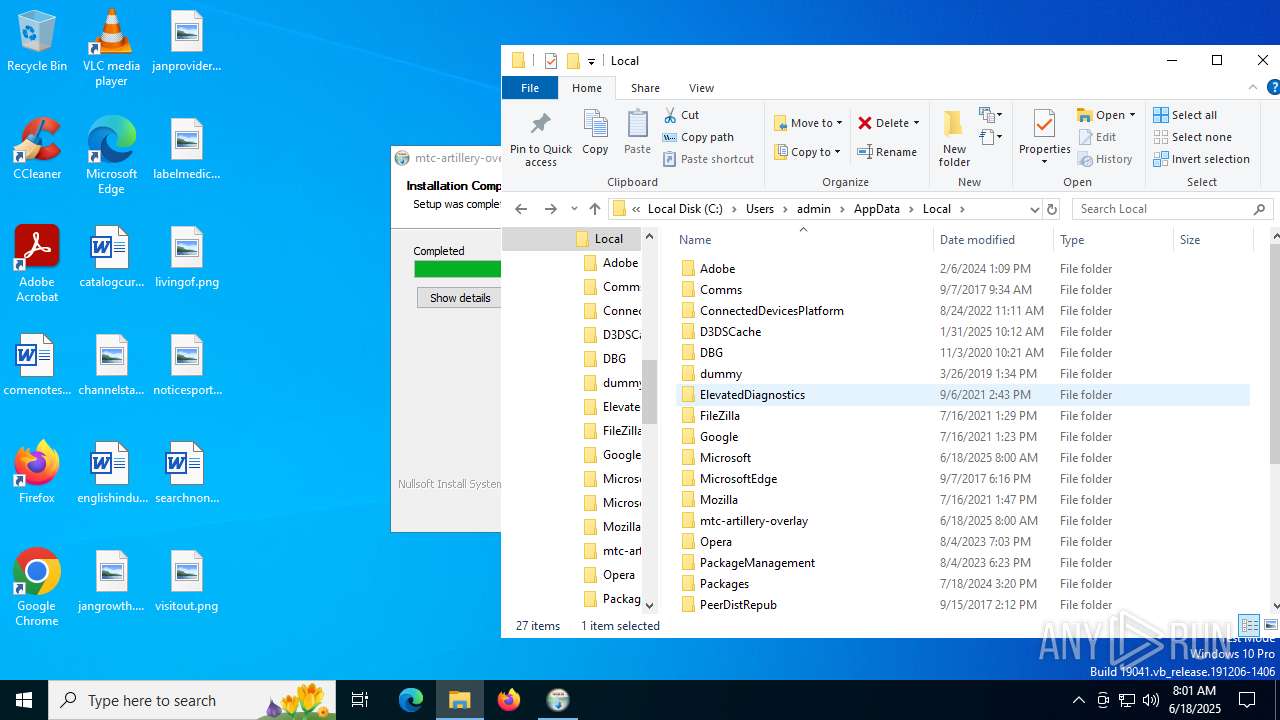The width and height of the screenshot is (1280, 720).
Task: Open Adobe Acrobat desktop shortcut
Action: click(37, 264)
